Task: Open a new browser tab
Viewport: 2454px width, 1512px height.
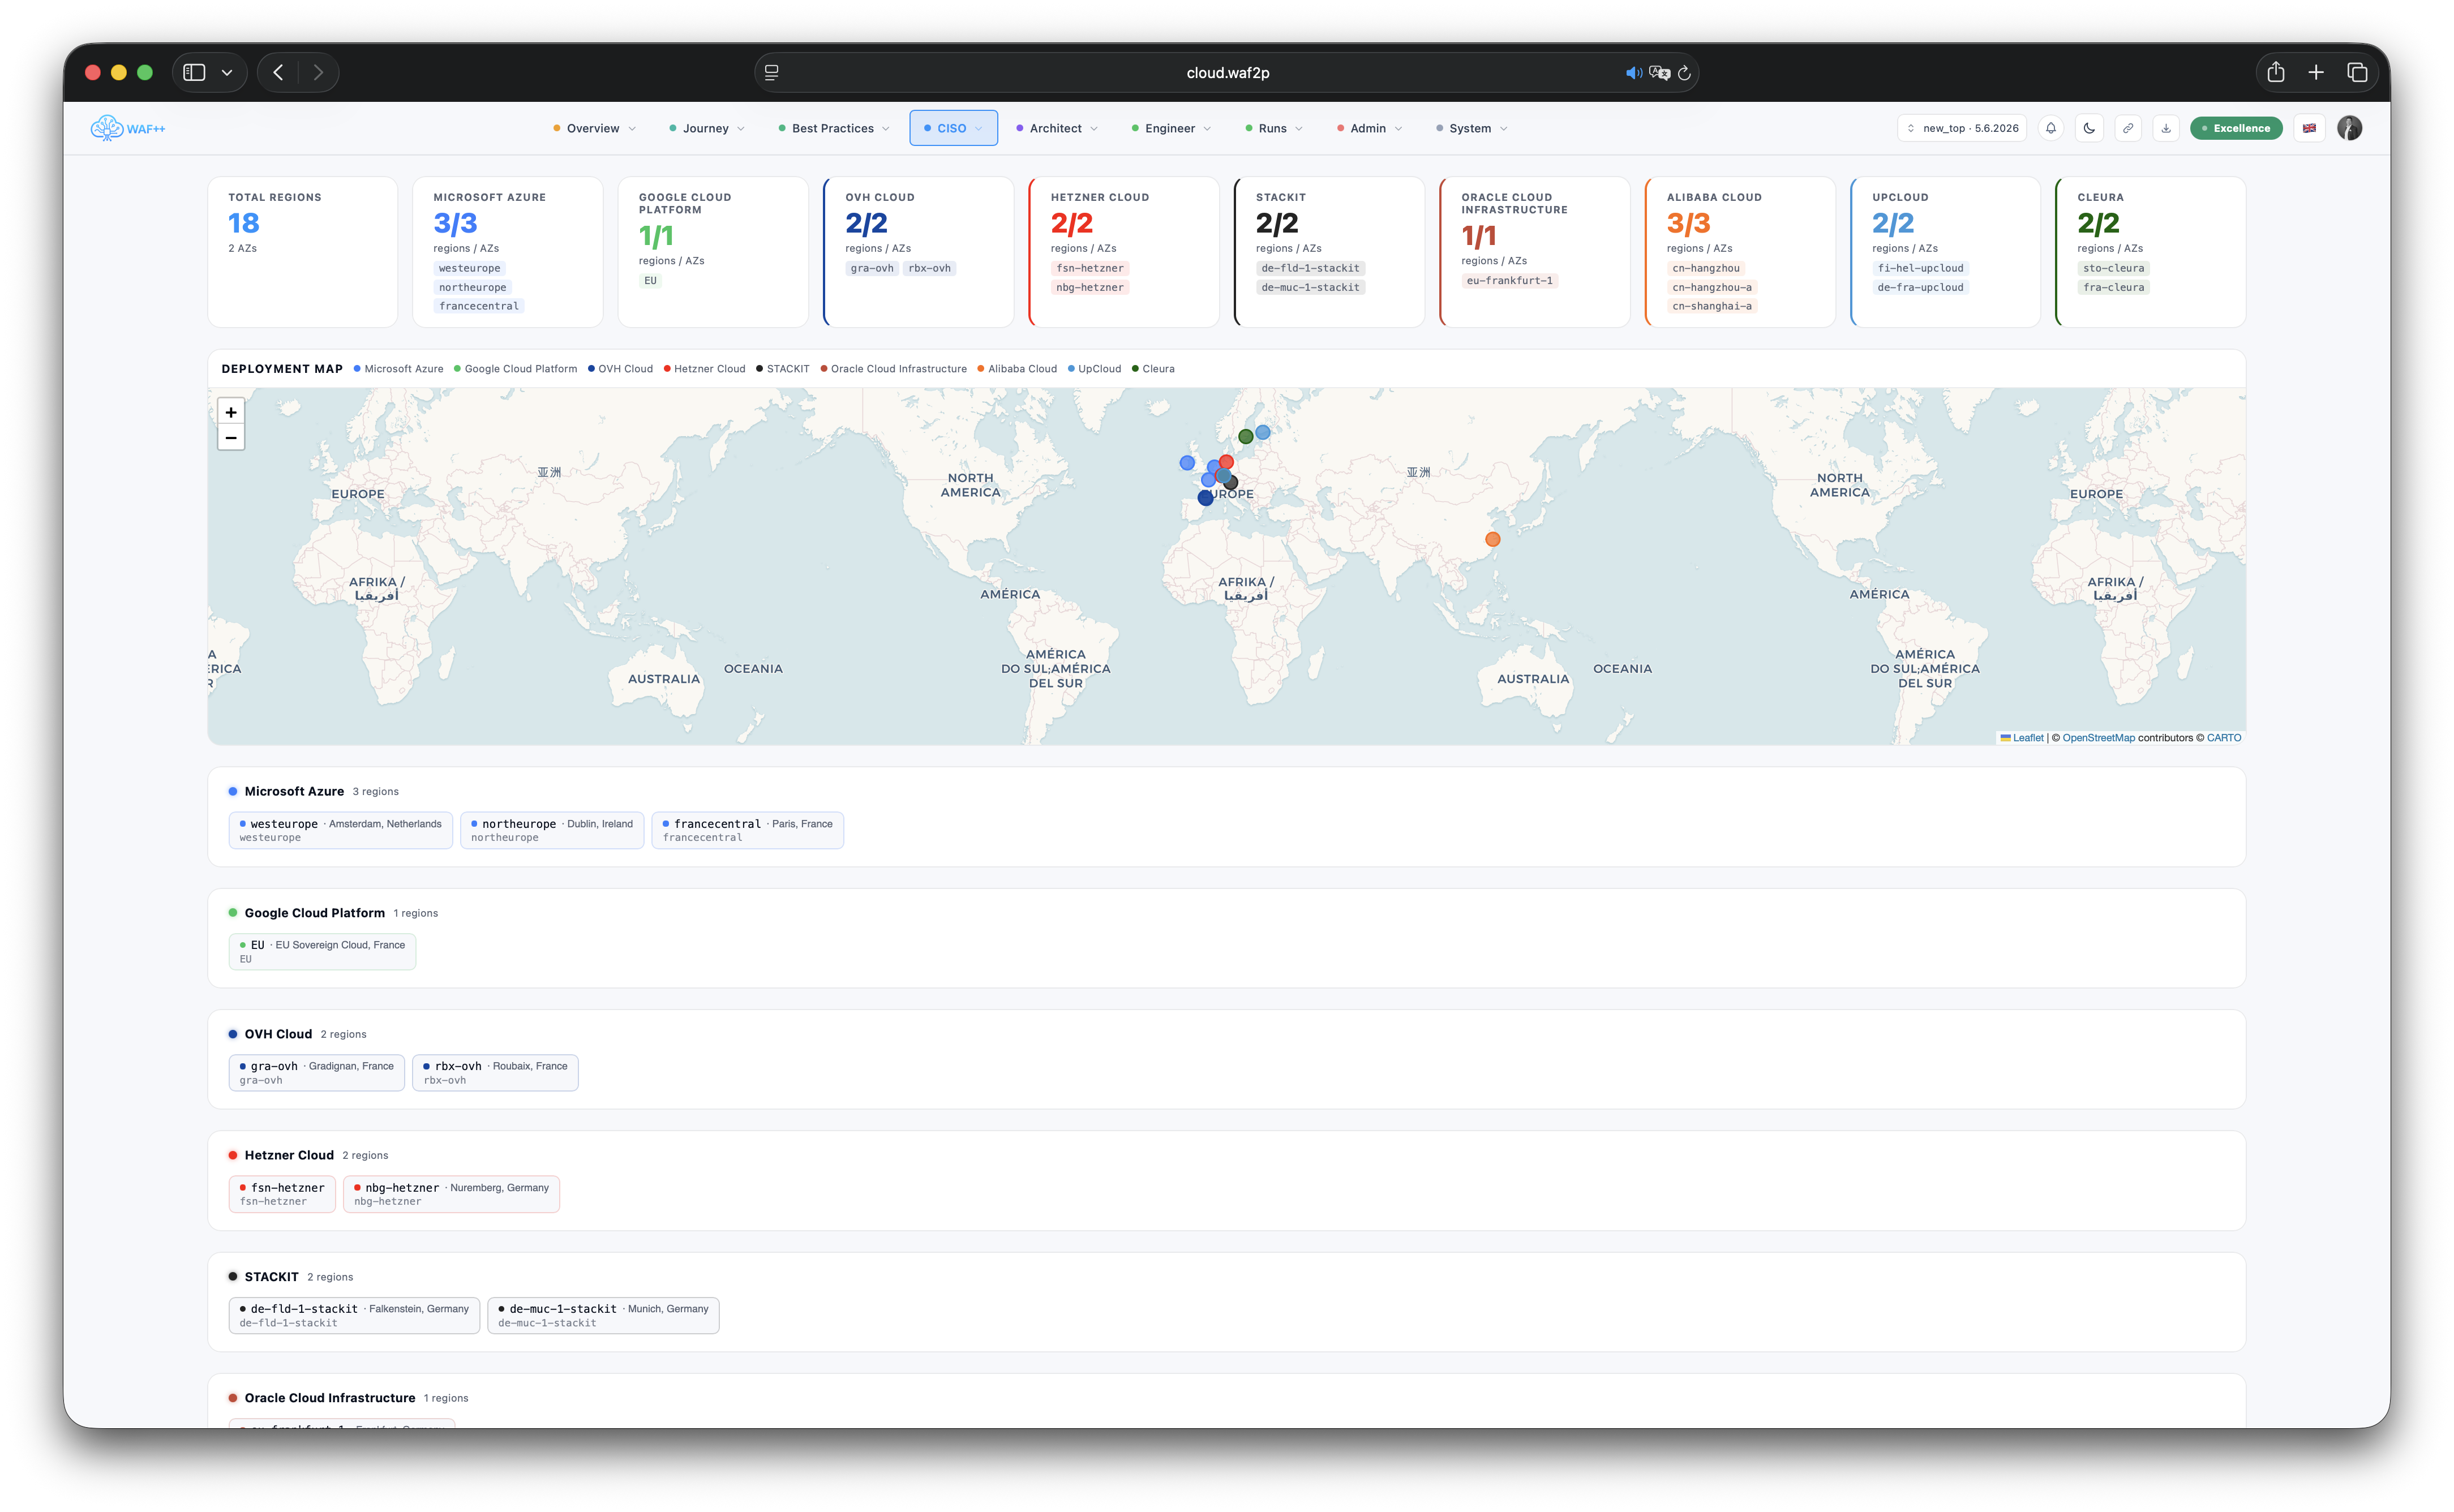Action: (2316, 72)
